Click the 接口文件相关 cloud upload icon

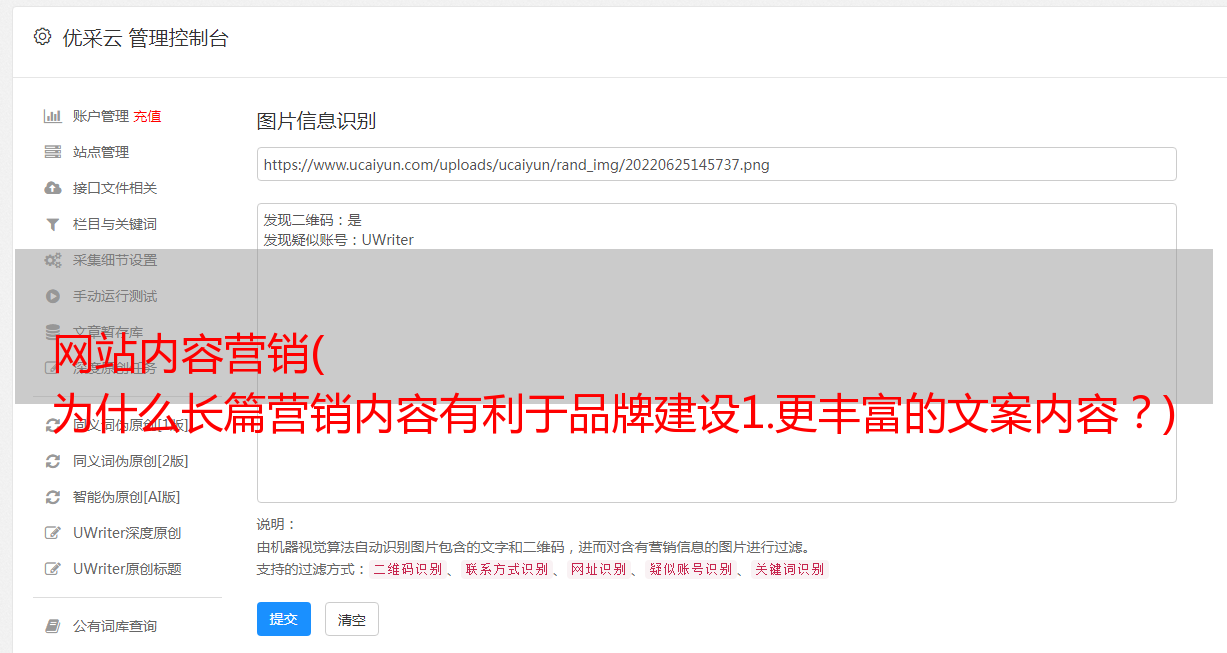(53, 188)
